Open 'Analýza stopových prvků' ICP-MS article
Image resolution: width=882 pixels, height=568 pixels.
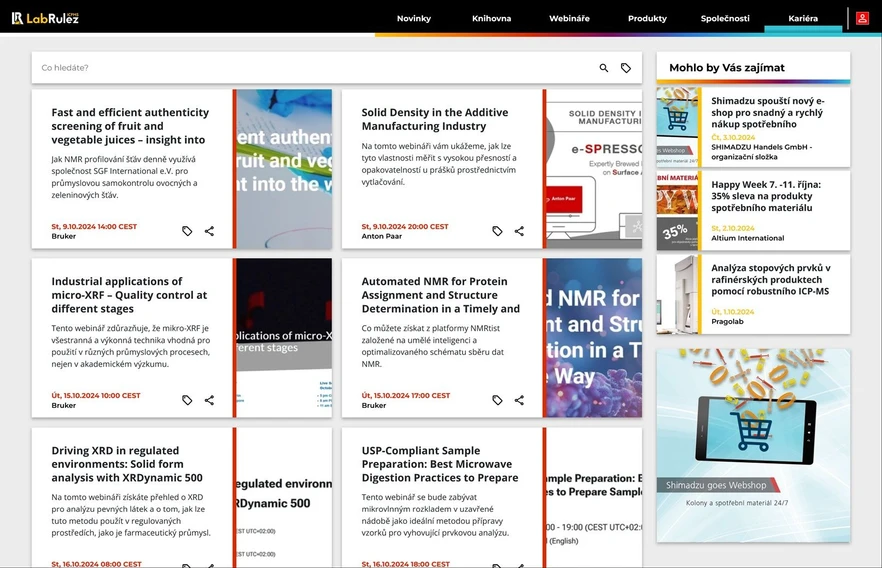771,280
